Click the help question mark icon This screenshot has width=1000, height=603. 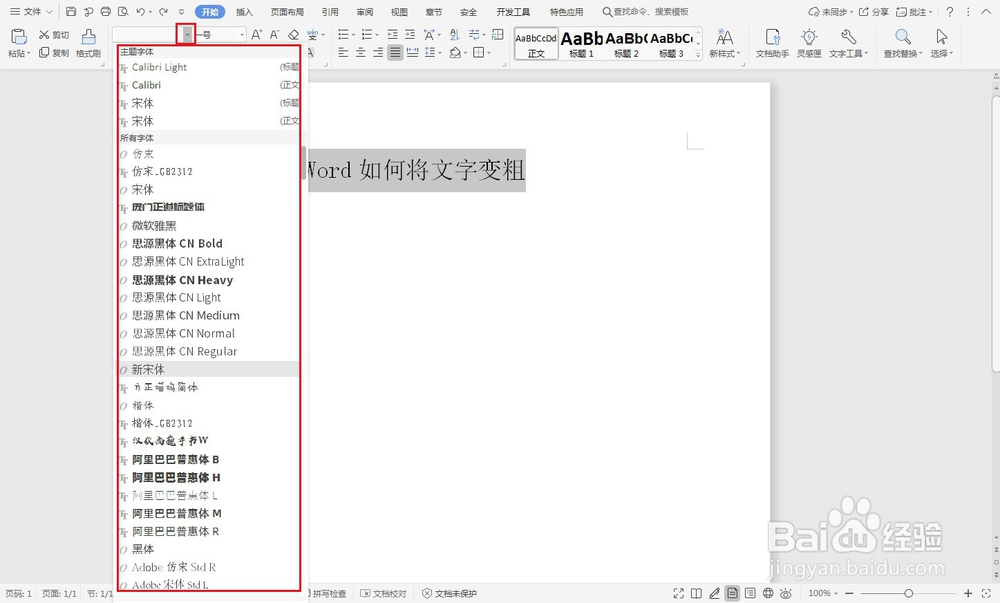tap(950, 11)
